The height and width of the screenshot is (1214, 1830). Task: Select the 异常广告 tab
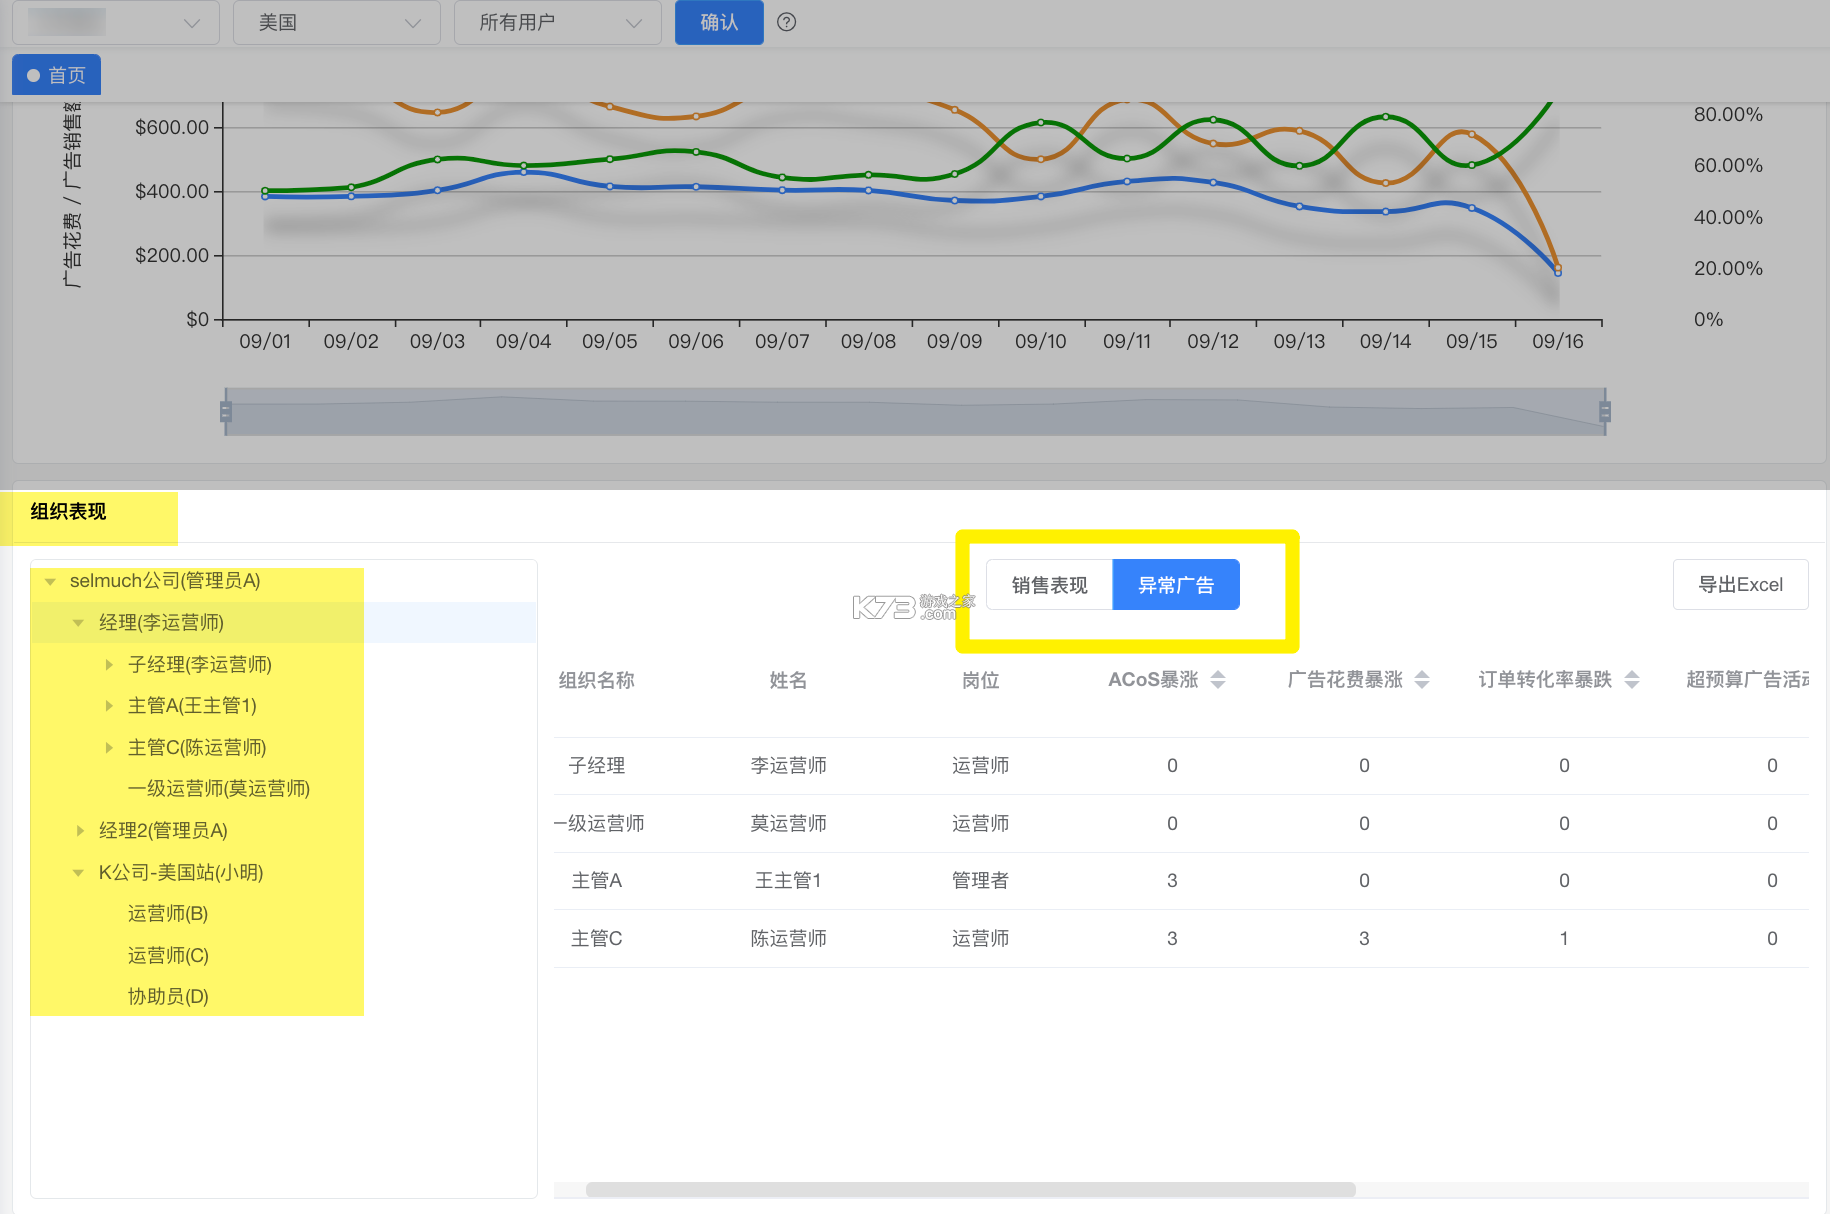[1176, 585]
